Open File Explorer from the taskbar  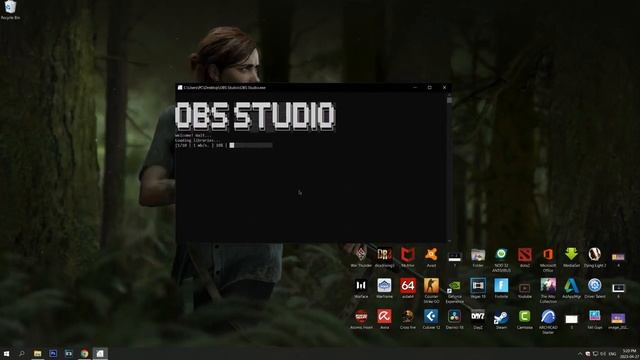point(38,353)
